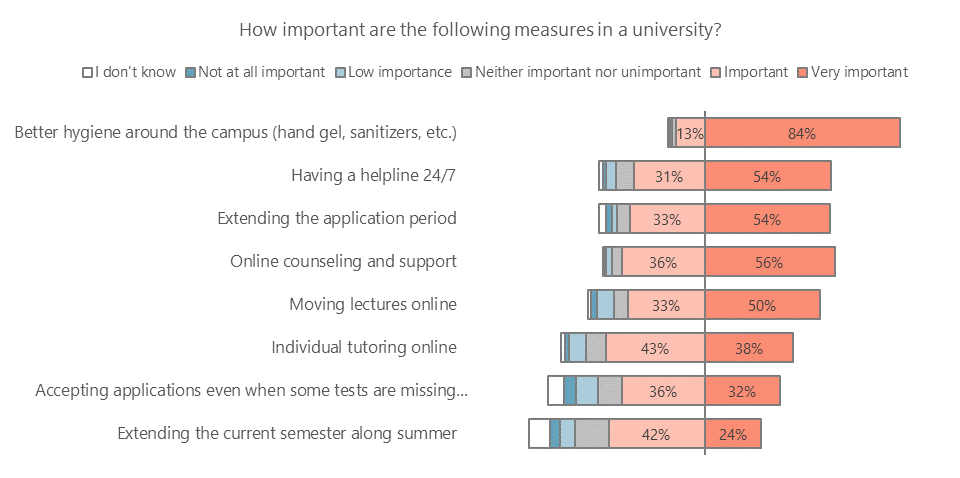Select the 84% Very important hygiene bar

[x=802, y=133]
